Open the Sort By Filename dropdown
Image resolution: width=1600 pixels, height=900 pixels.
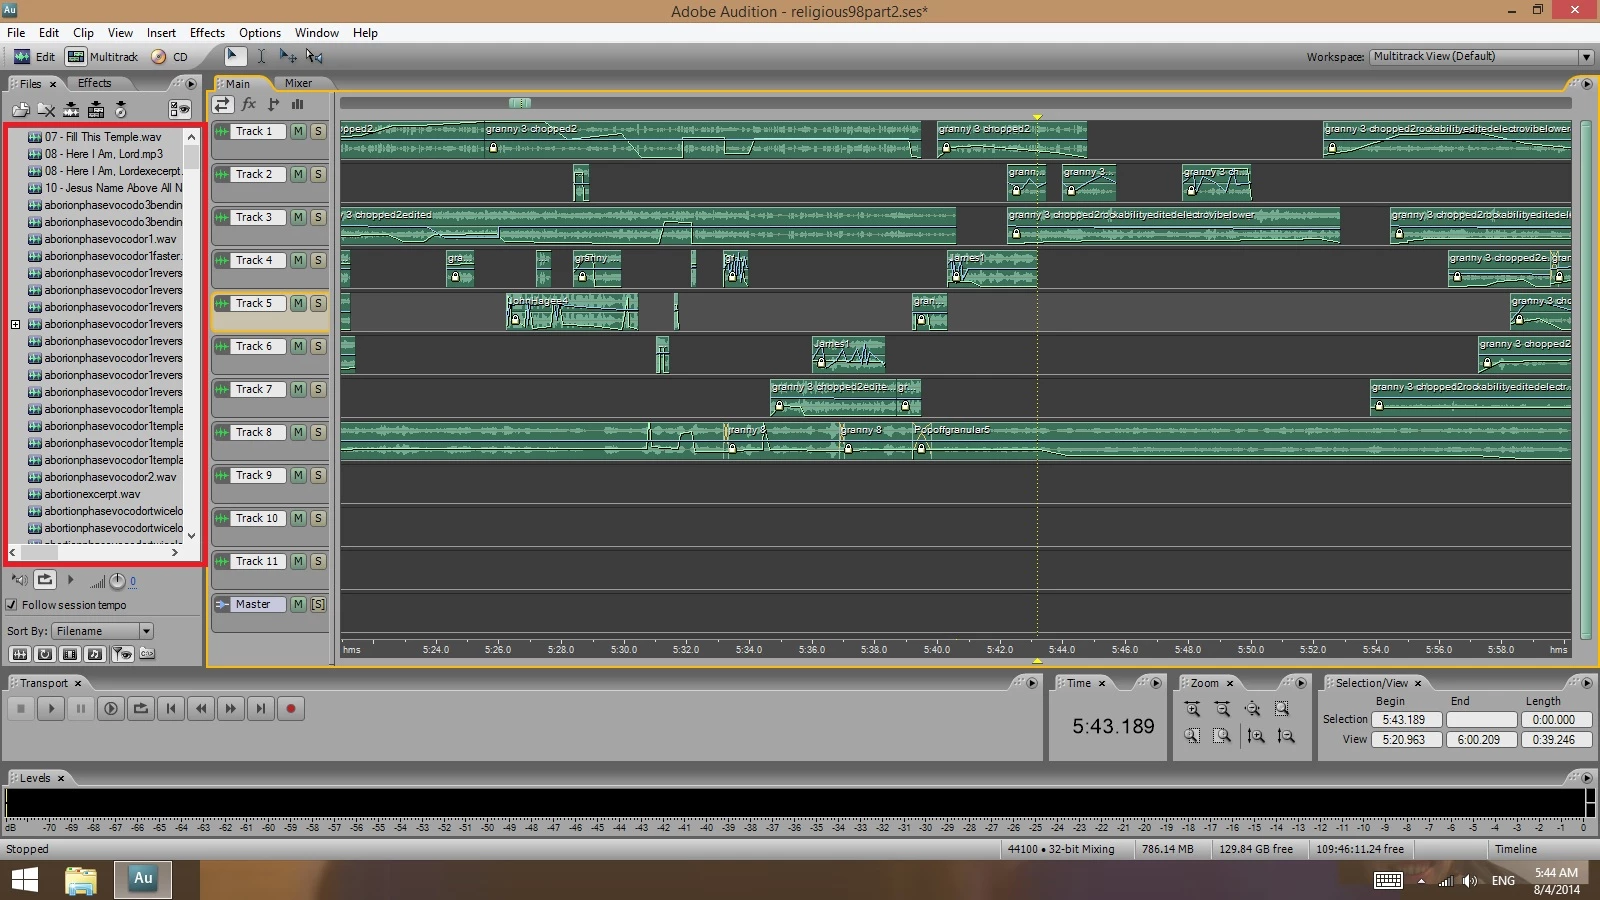tap(146, 631)
